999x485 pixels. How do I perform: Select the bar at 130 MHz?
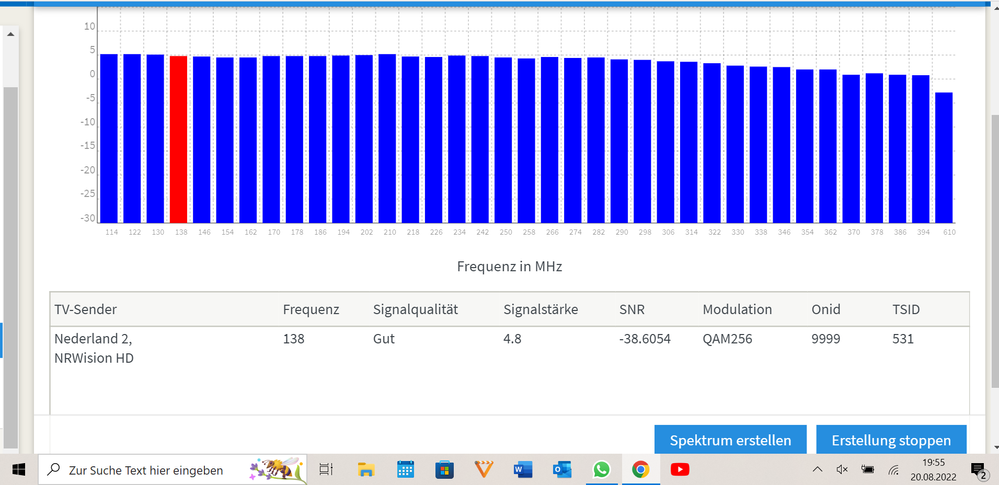pyautogui.click(x=155, y=138)
